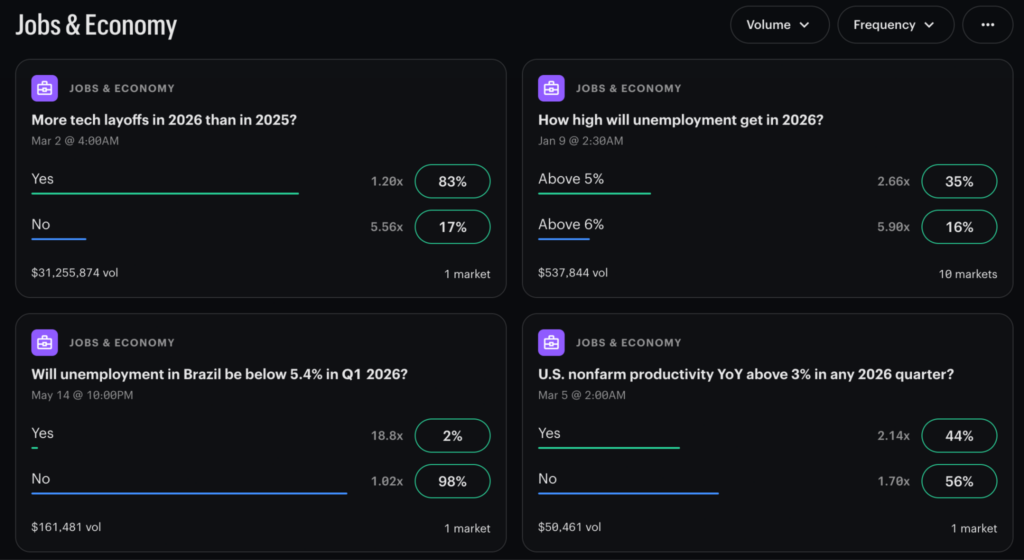Select 44% Yes on nonfarm productivity

coord(959,436)
